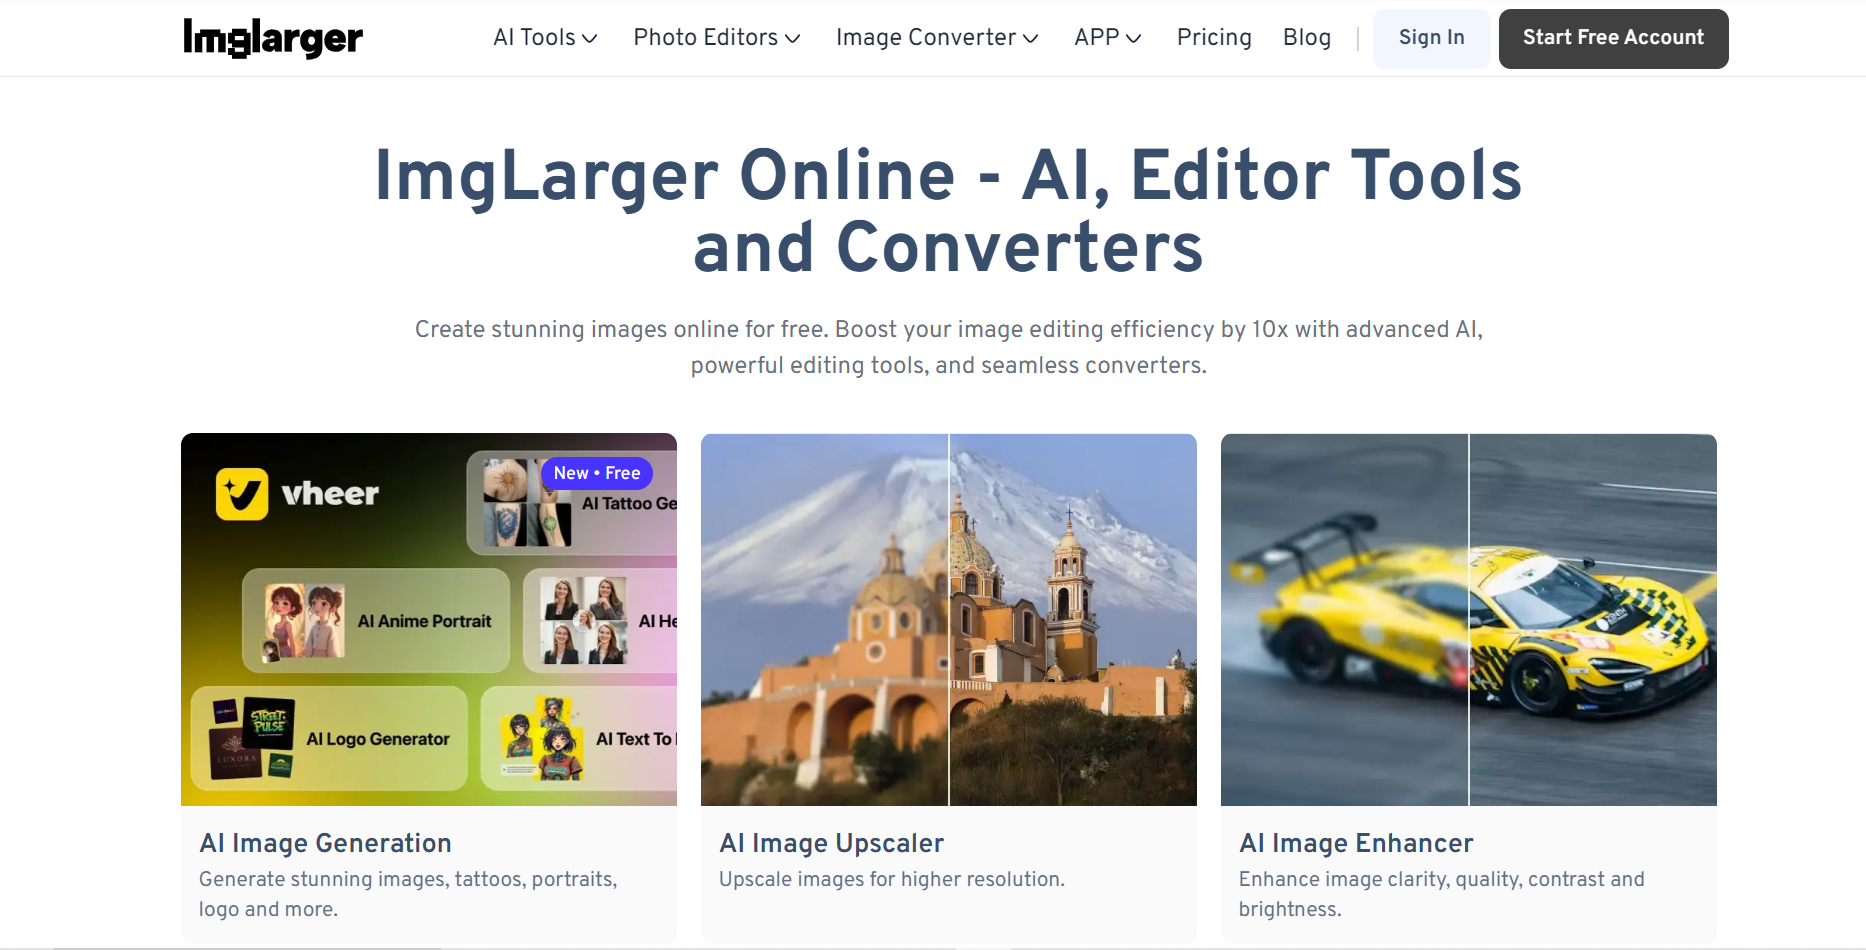Viewport: 1866px width, 950px height.
Task: Open the APP menu
Action: click(x=1108, y=38)
